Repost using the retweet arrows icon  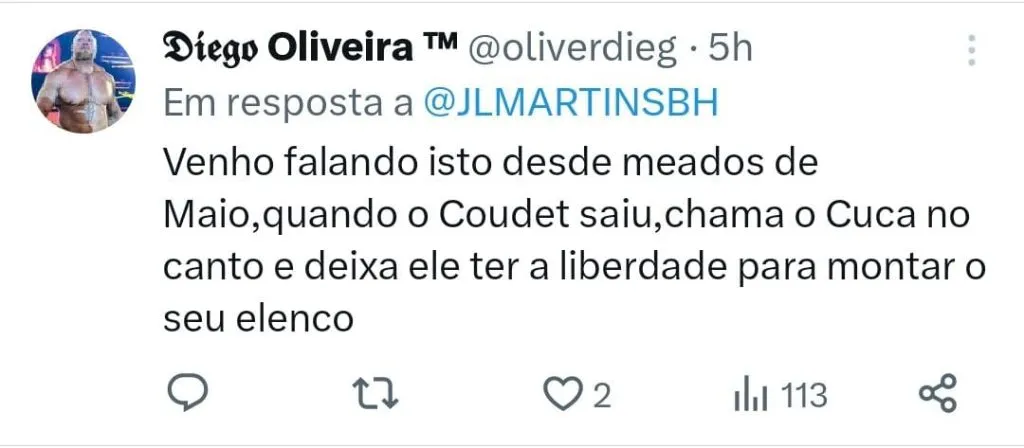376,394
